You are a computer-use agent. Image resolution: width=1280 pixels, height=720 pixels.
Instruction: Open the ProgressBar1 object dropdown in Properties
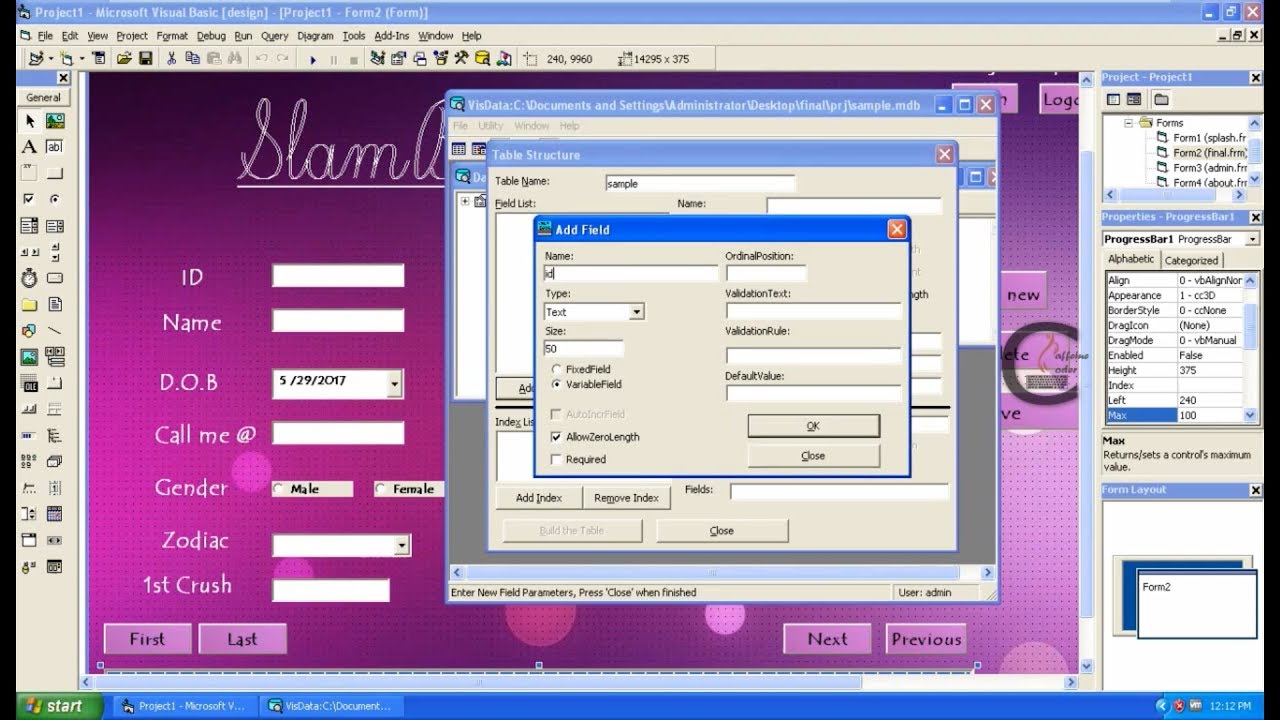1251,240
